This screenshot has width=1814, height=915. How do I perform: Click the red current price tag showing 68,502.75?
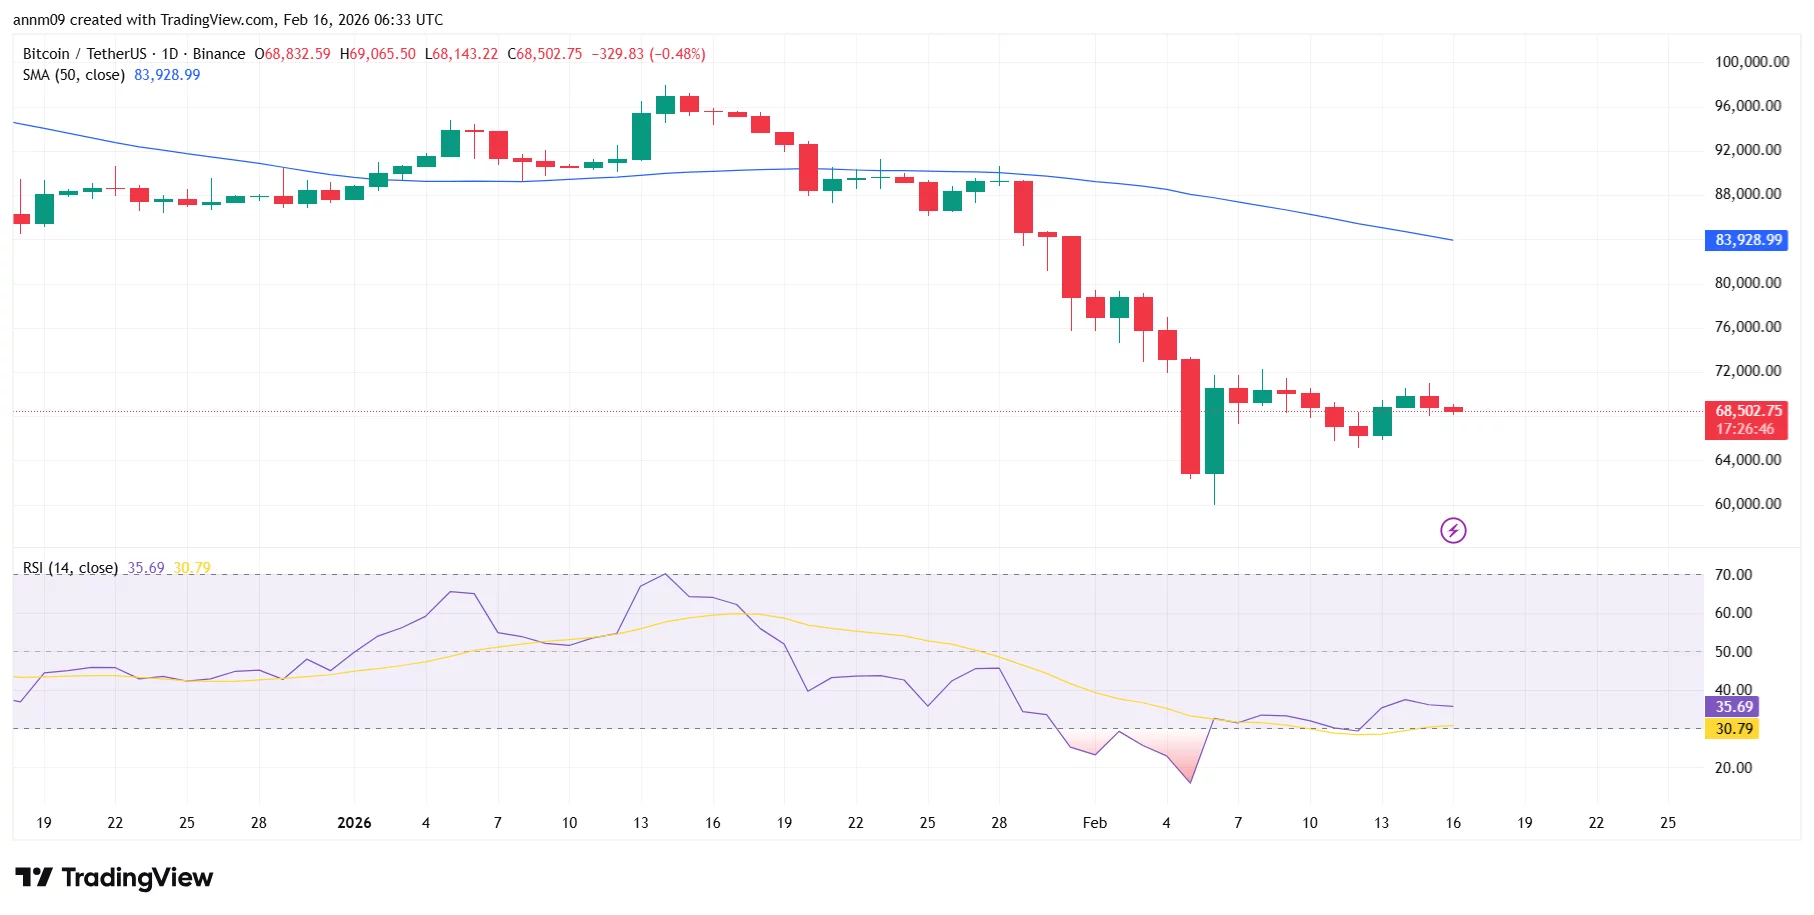[x=1746, y=411]
